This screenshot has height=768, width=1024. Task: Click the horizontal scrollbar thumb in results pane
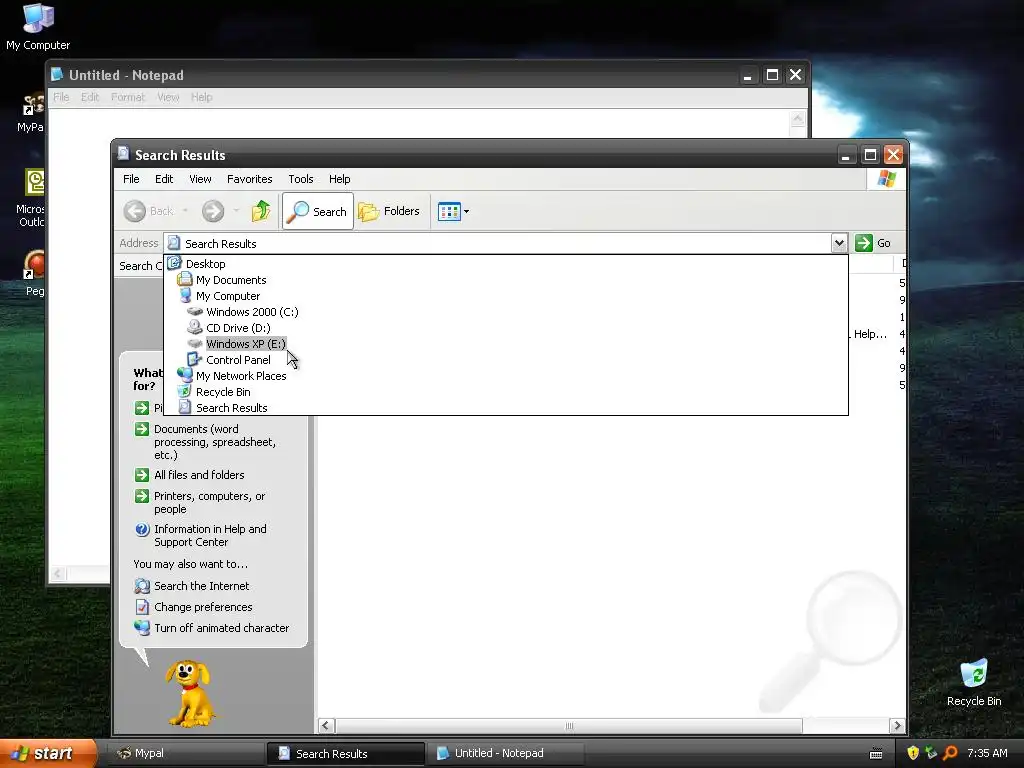click(569, 726)
